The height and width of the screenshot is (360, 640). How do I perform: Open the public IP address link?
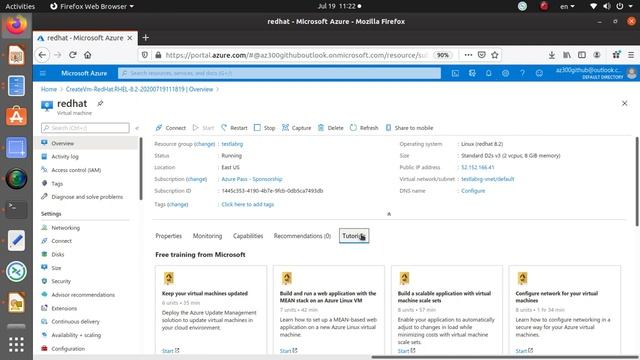pyautogui.click(x=478, y=167)
